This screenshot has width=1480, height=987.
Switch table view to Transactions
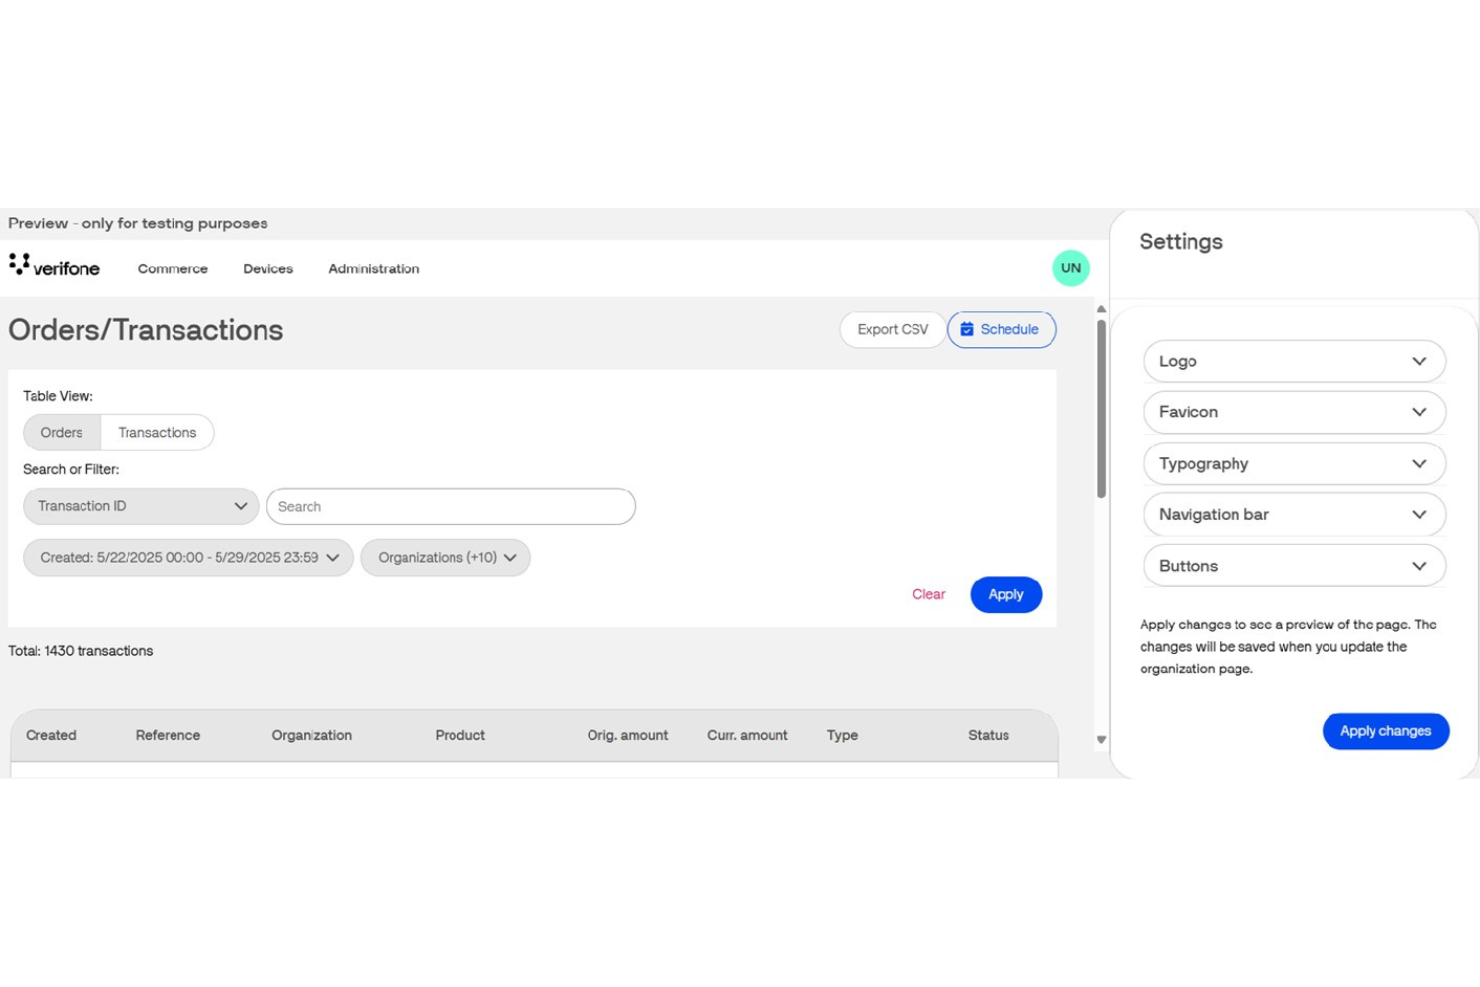point(157,433)
